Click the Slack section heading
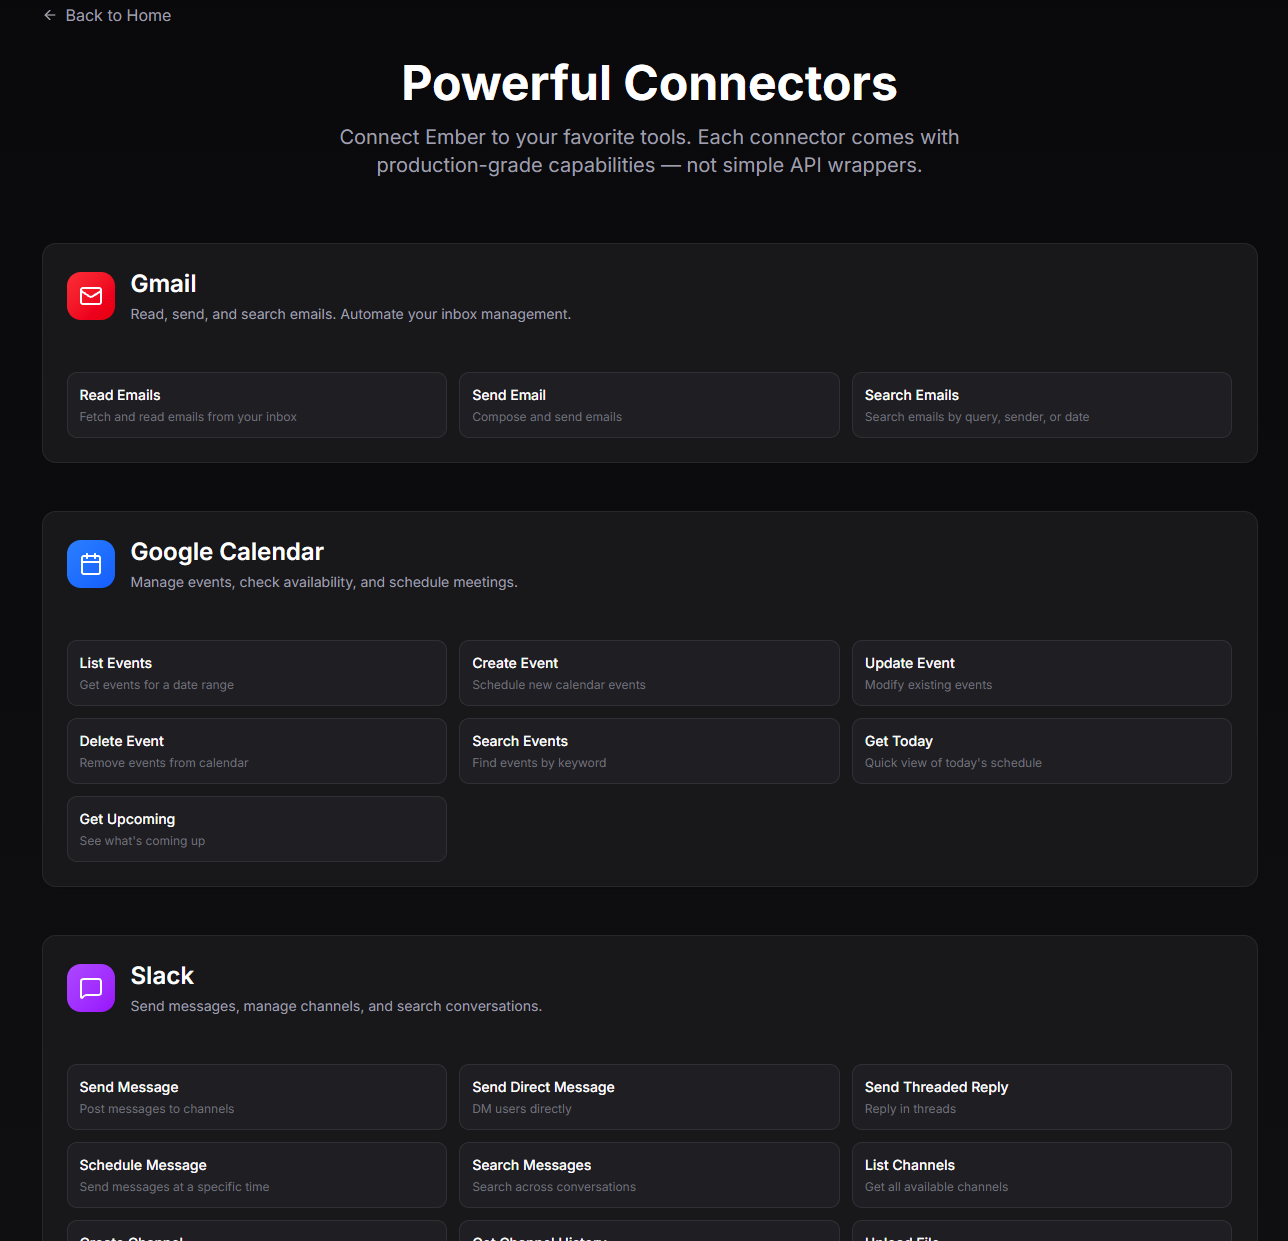Viewport: 1288px width, 1241px height. point(162,976)
